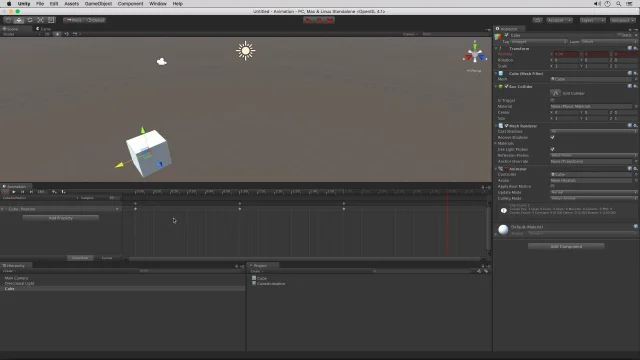The image size is (640, 360).
Task: Click the yellow axis arrow handle on cube
Action: click(119, 165)
